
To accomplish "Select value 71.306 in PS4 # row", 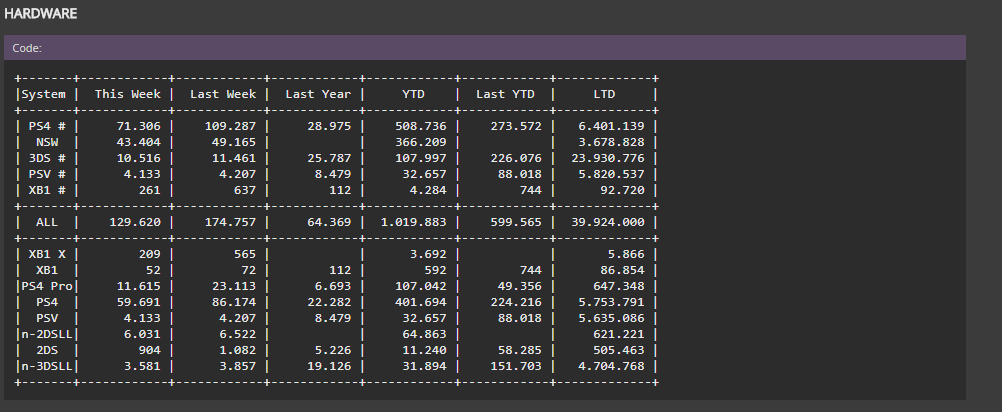I will point(139,126).
